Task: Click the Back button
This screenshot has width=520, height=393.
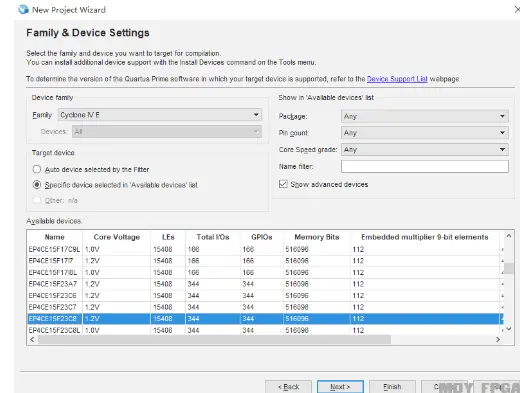Action: pos(288,387)
